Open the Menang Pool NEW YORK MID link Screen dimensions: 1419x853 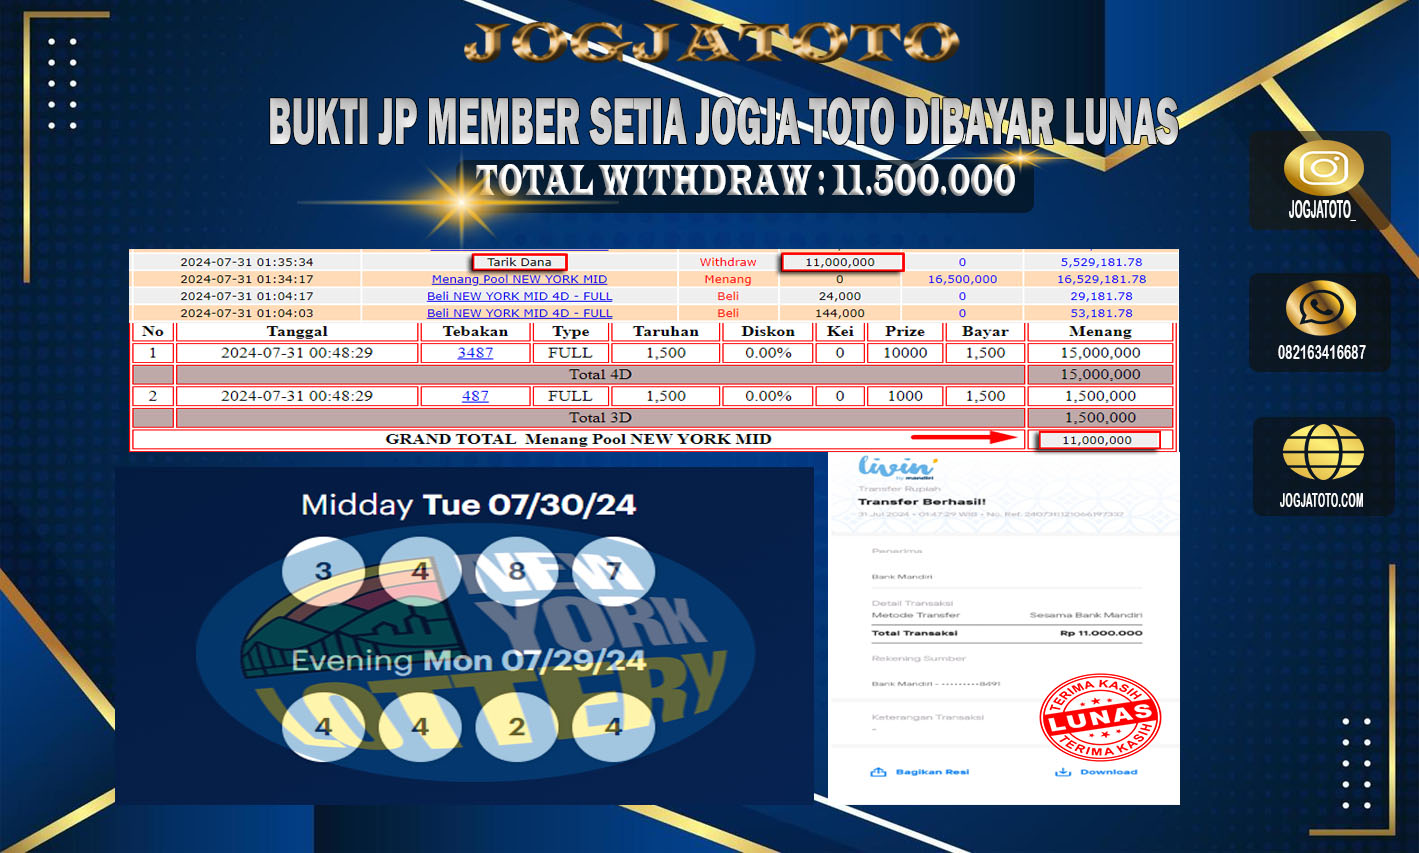(x=519, y=279)
